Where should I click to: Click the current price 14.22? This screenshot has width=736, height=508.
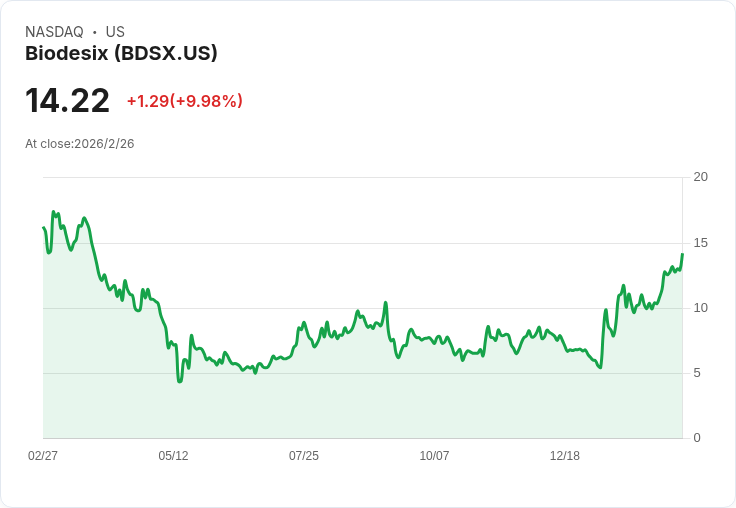pos(67,101)
